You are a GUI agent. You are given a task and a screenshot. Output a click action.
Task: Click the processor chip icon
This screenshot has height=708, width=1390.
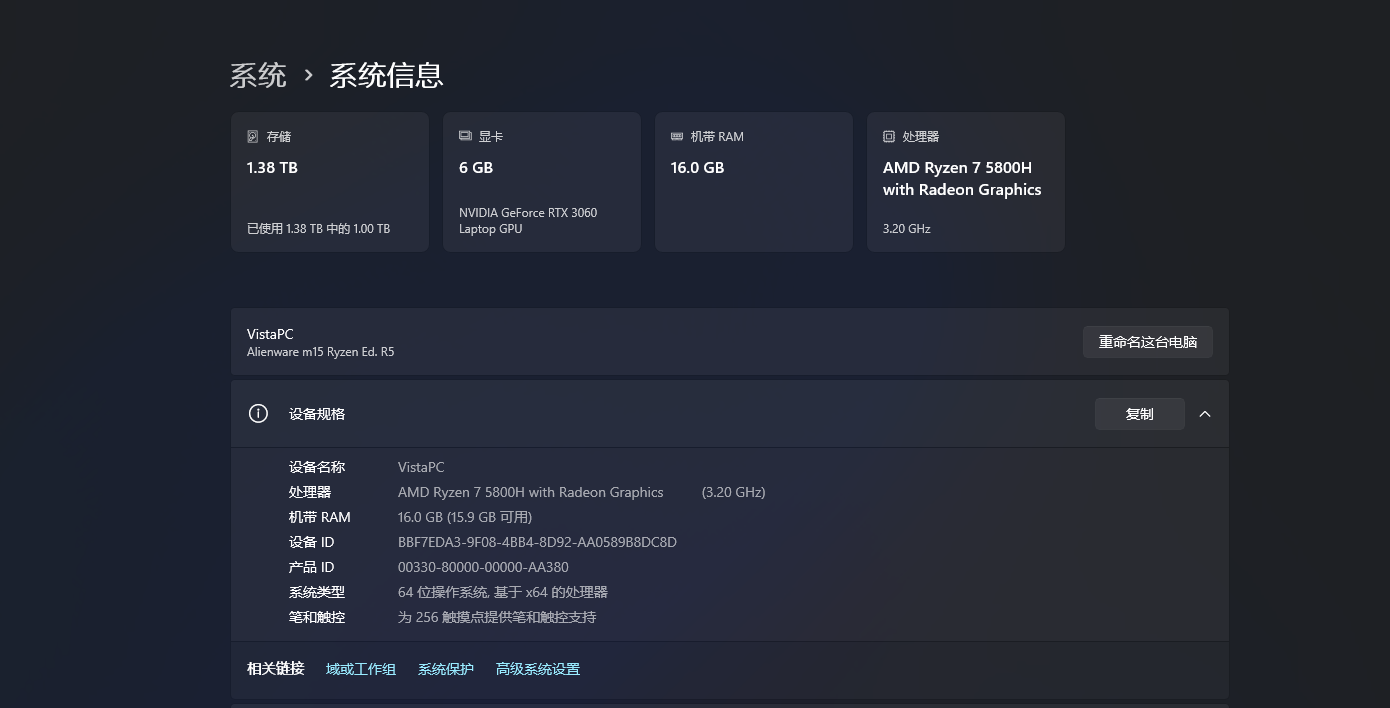click(x=889, y=136)
